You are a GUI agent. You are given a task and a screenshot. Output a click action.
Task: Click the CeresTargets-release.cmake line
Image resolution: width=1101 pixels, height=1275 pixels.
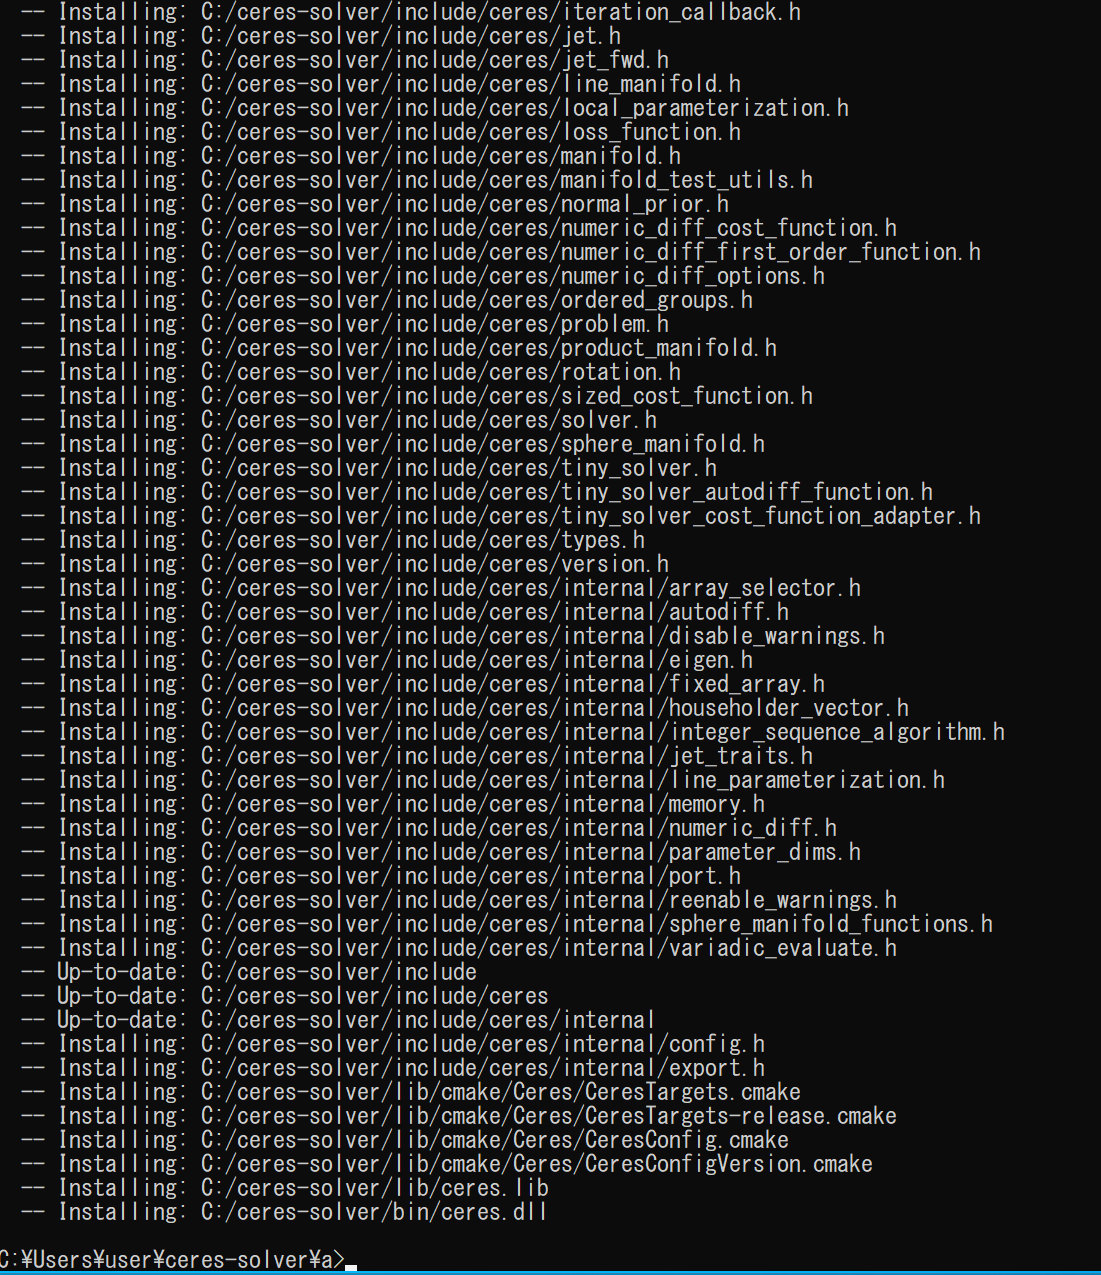click(458, 1116)
